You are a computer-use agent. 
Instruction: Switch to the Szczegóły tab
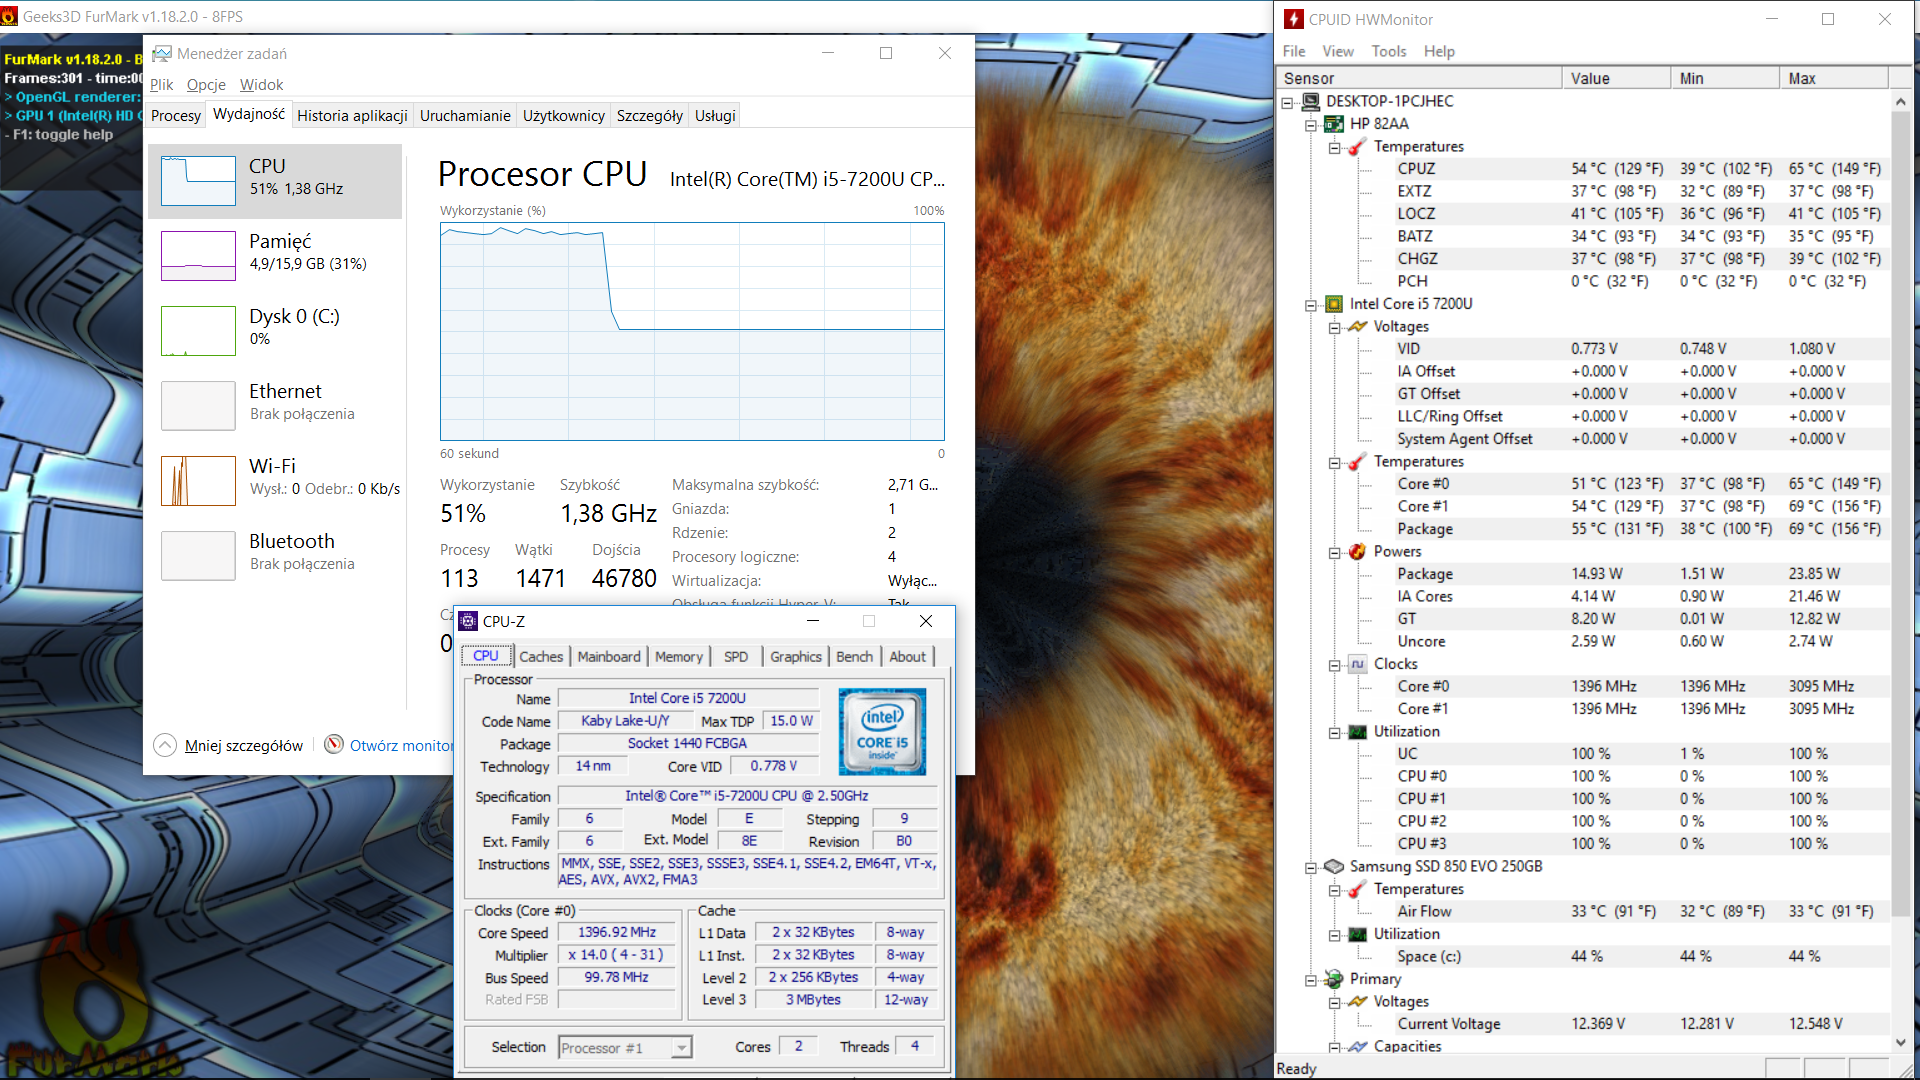pyautogui.click(x=650, y=116)
